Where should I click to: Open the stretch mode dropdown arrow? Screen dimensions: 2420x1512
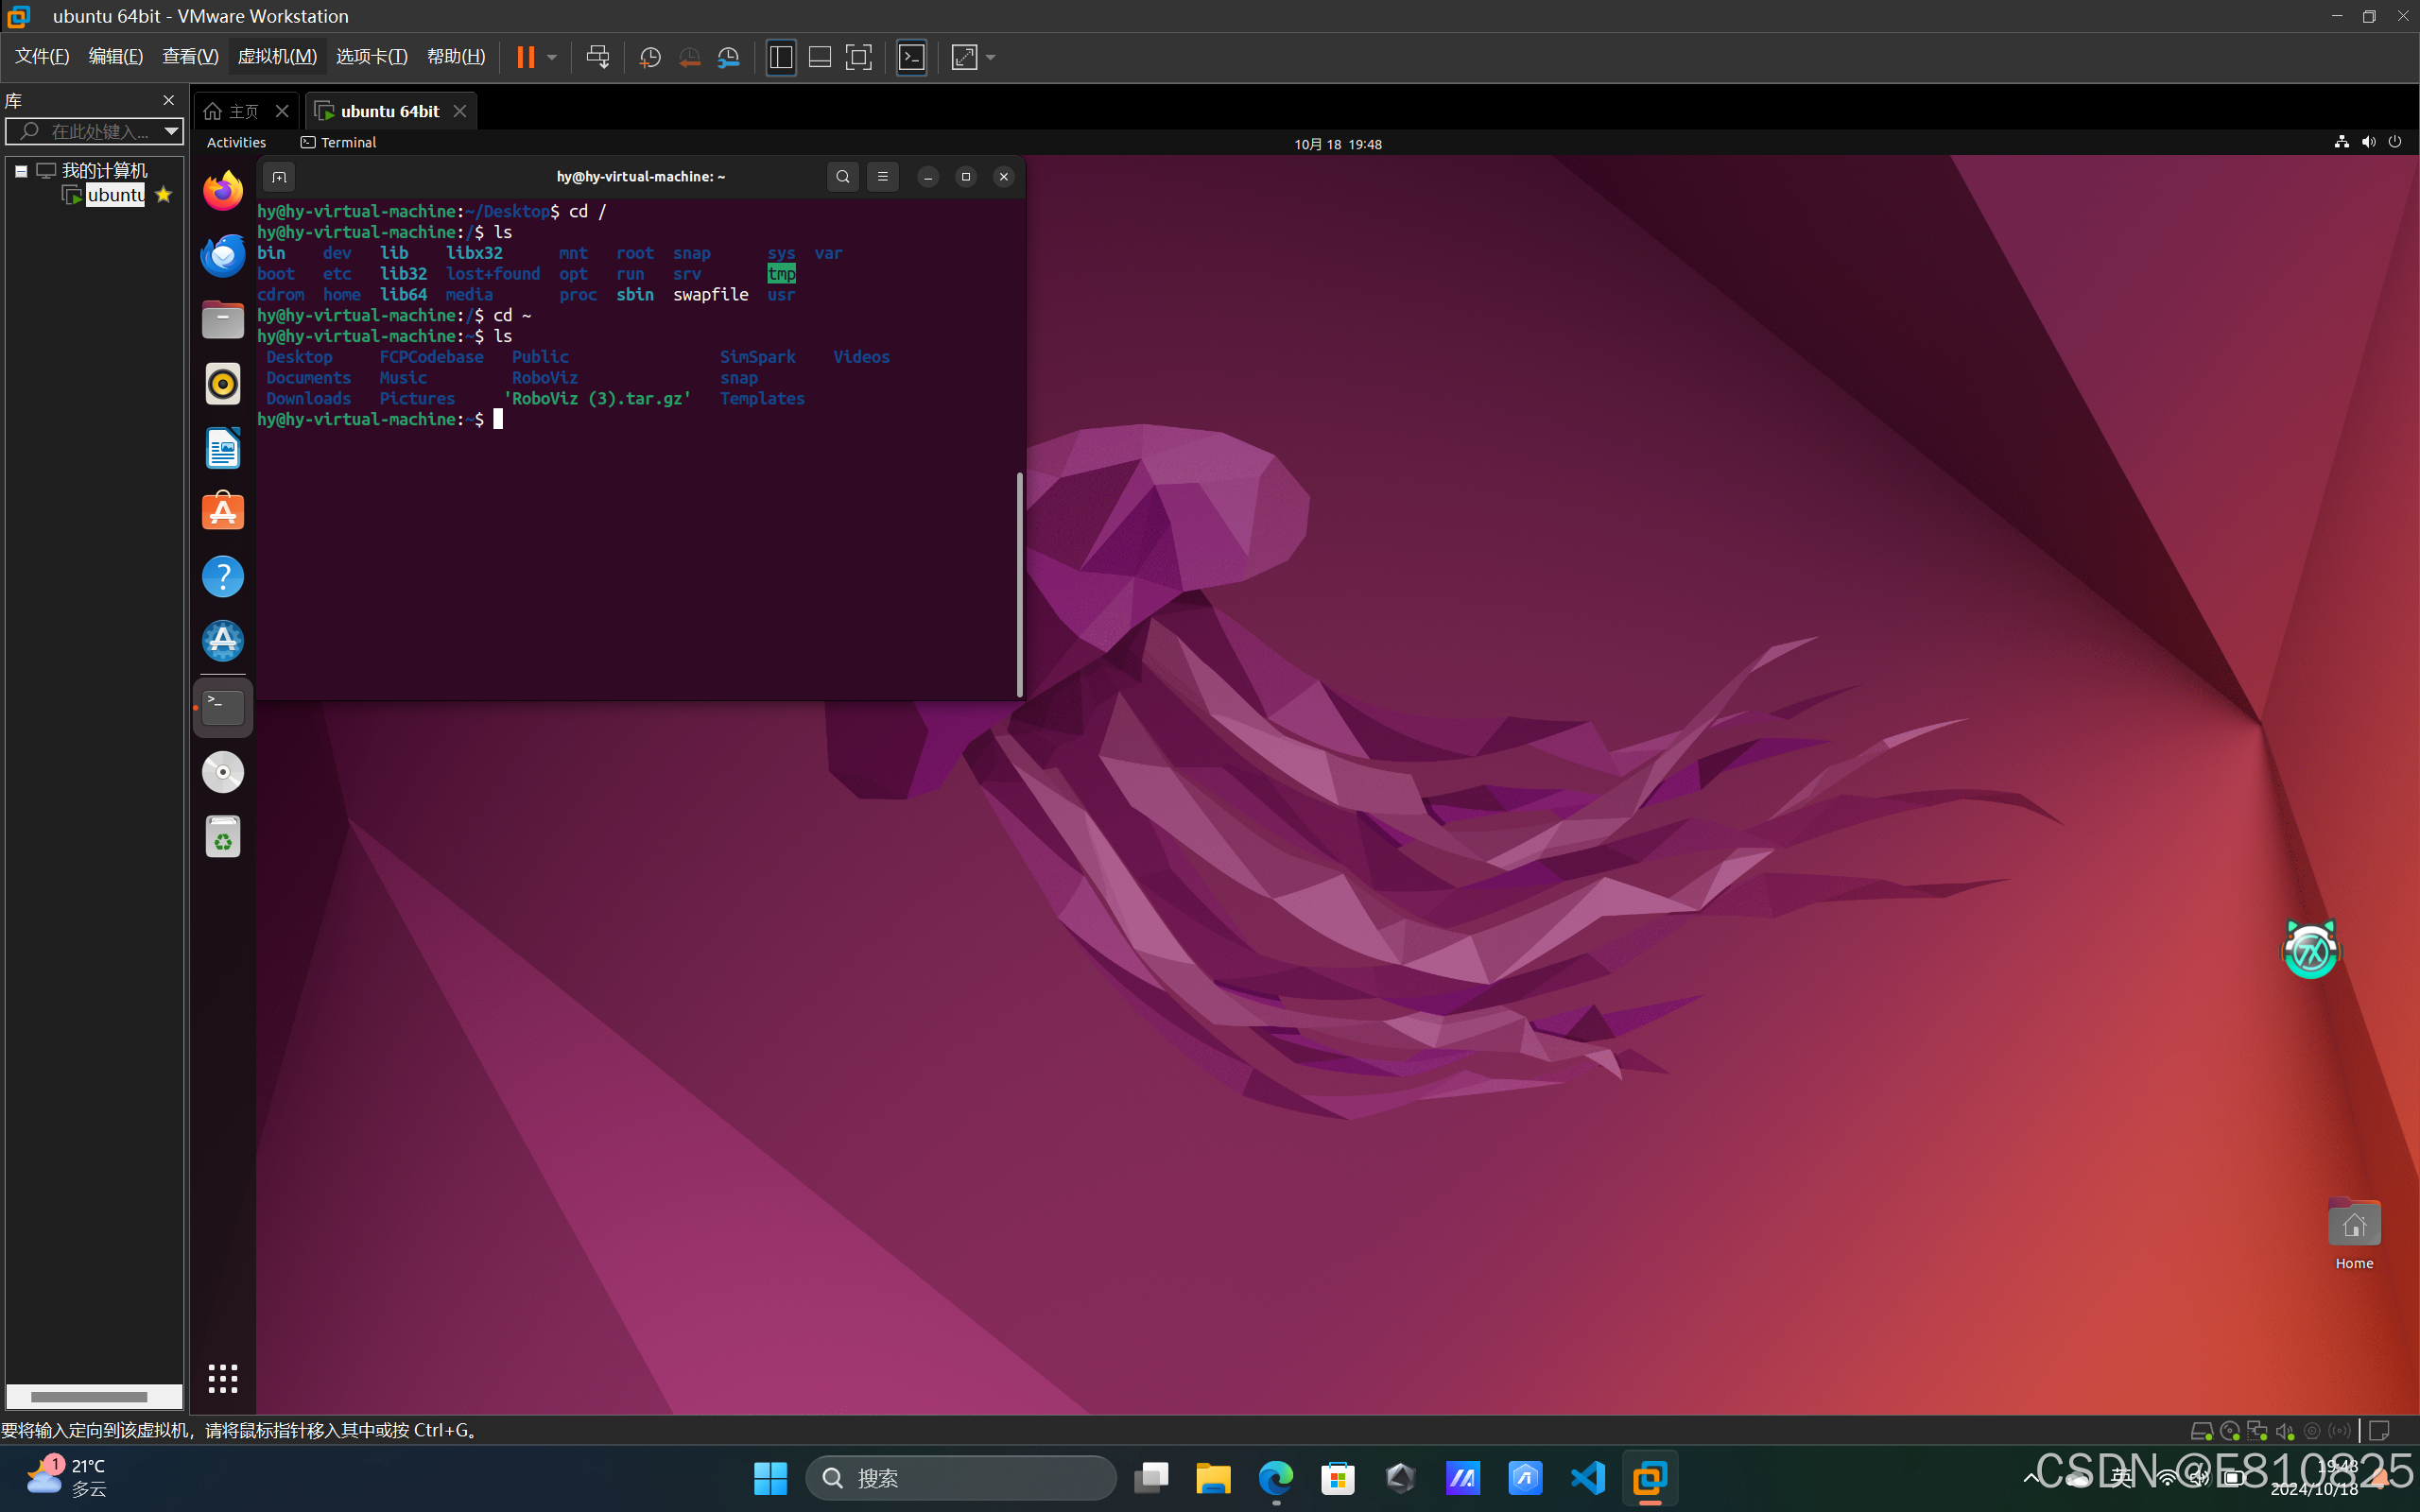click(x=991, y=57)
